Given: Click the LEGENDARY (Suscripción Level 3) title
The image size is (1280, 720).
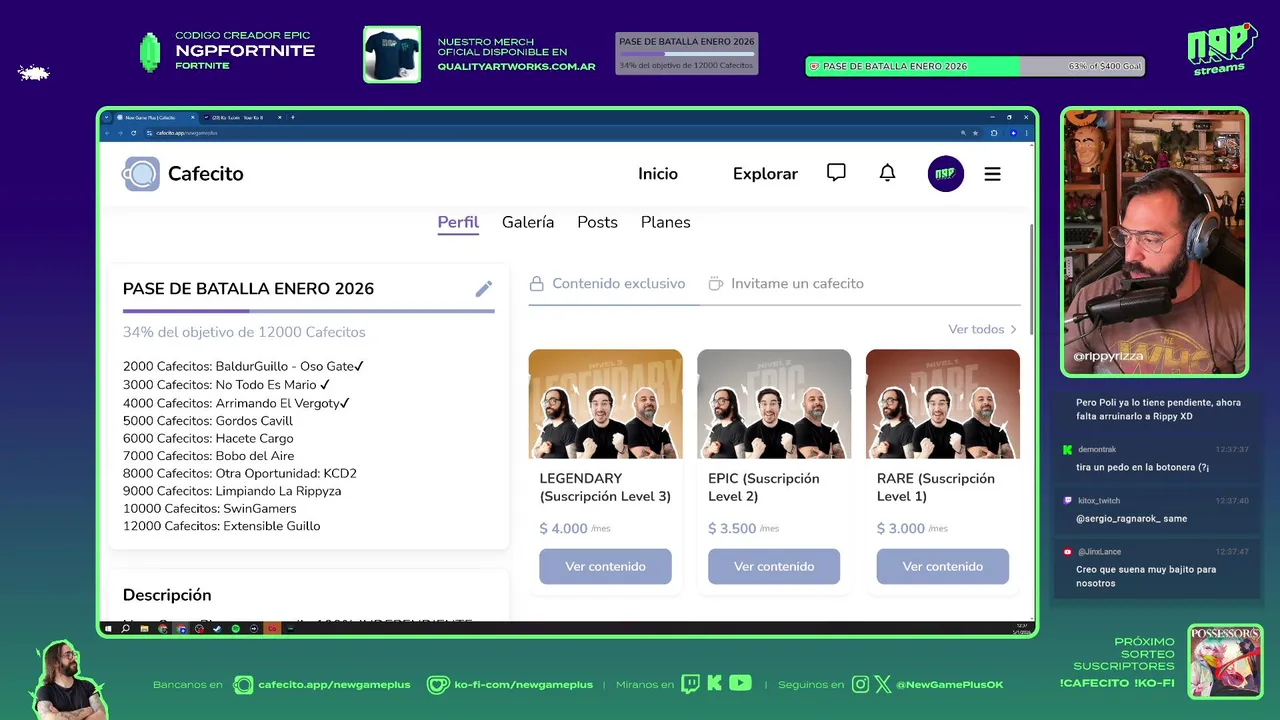Looking at the screenshot, I should (x=605, y=487).
